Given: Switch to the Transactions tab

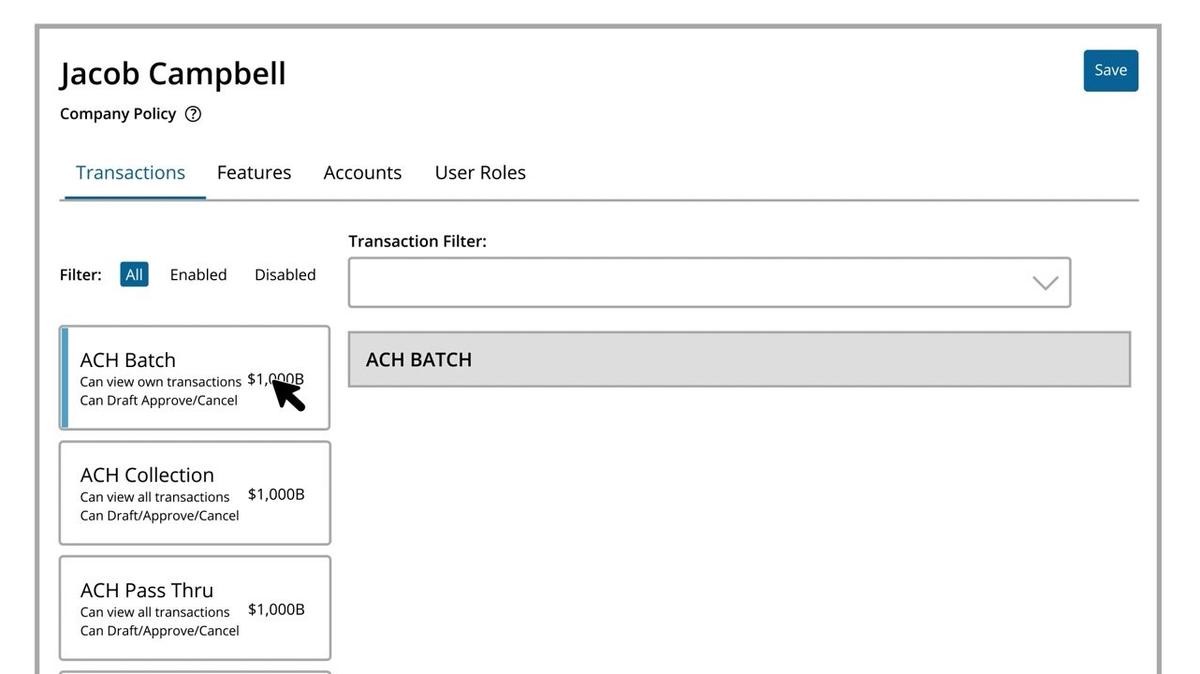Looking at the screenshot, I should [x=131, y=172].
